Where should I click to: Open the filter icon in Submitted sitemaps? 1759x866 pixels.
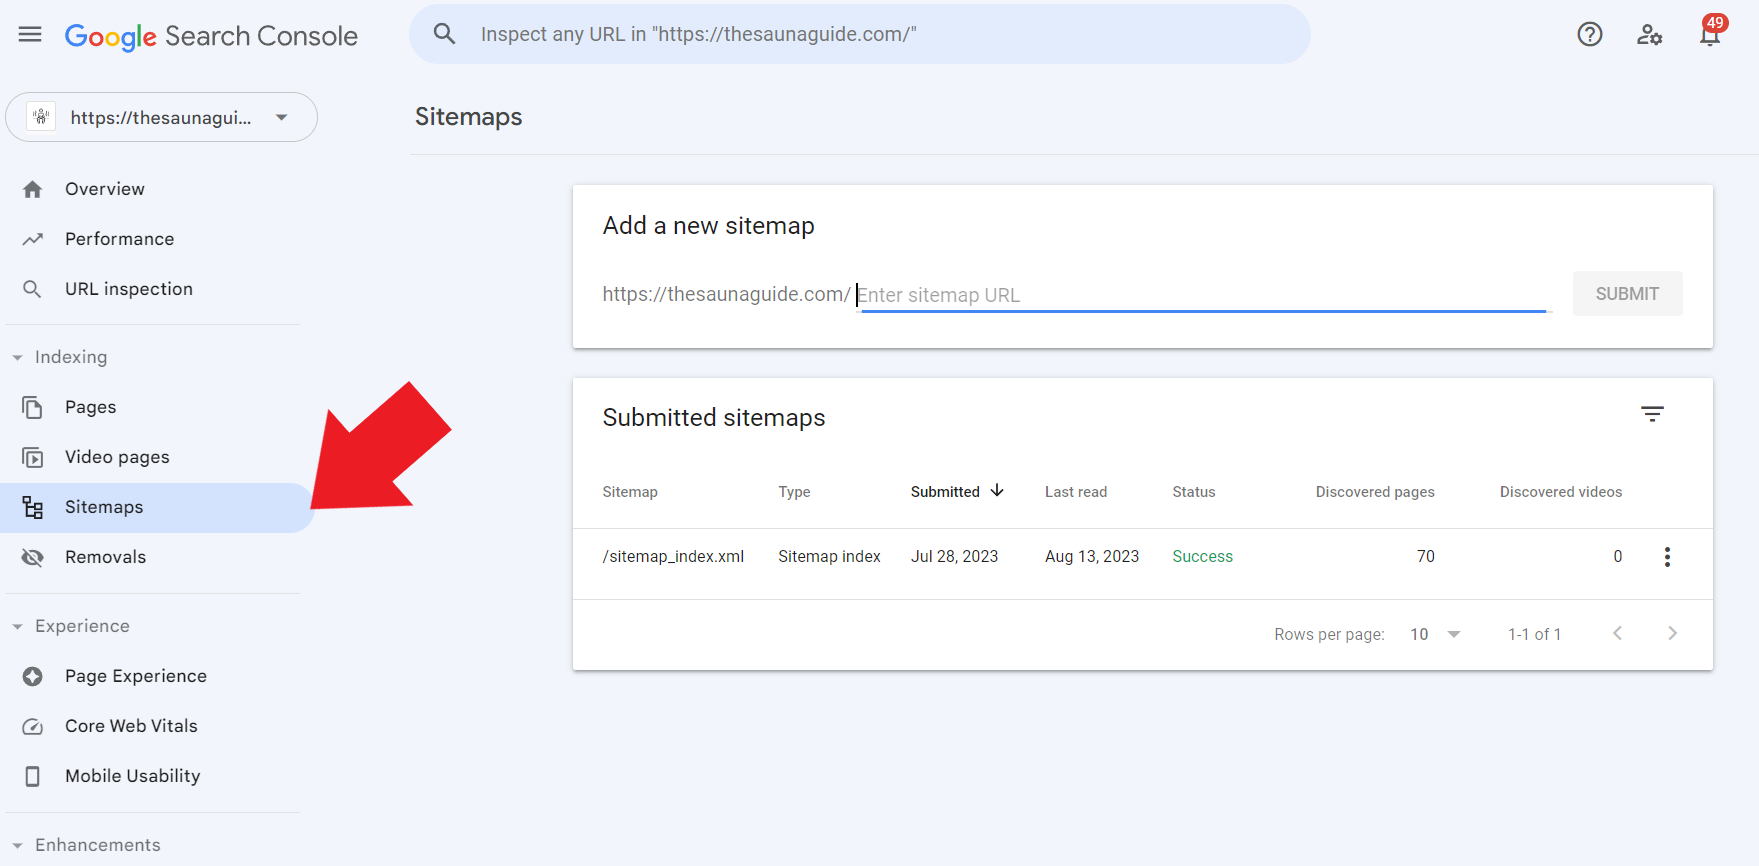[1652, 414]
